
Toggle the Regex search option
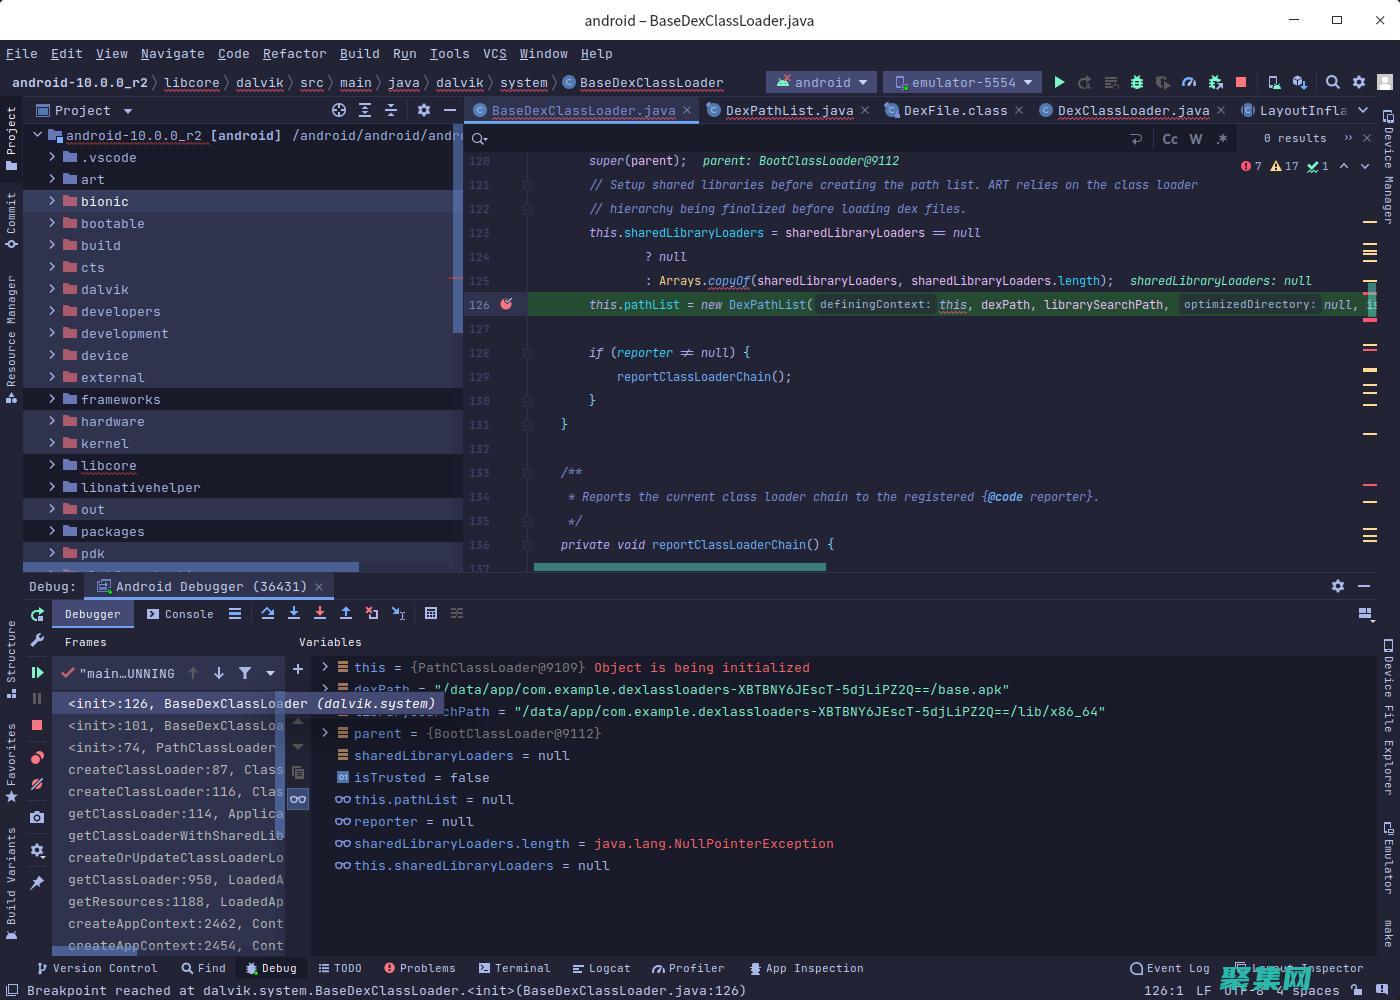click(x=1222, y=139)
